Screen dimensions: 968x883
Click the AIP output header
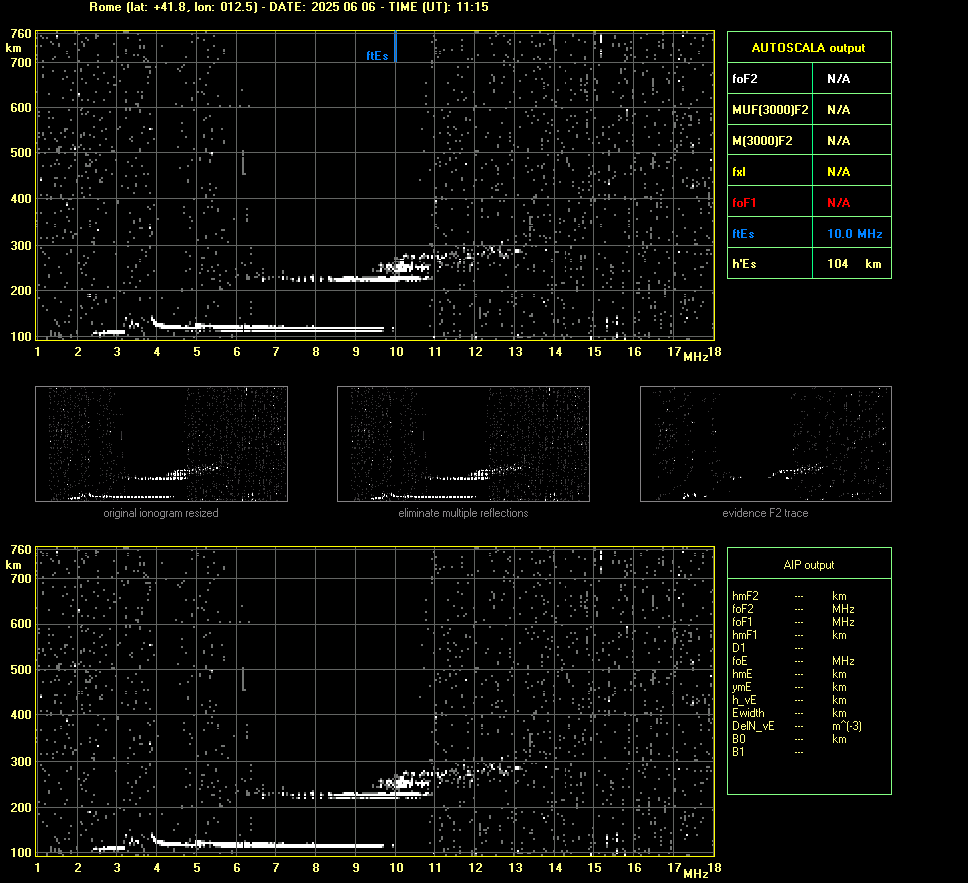click(809, 565)
